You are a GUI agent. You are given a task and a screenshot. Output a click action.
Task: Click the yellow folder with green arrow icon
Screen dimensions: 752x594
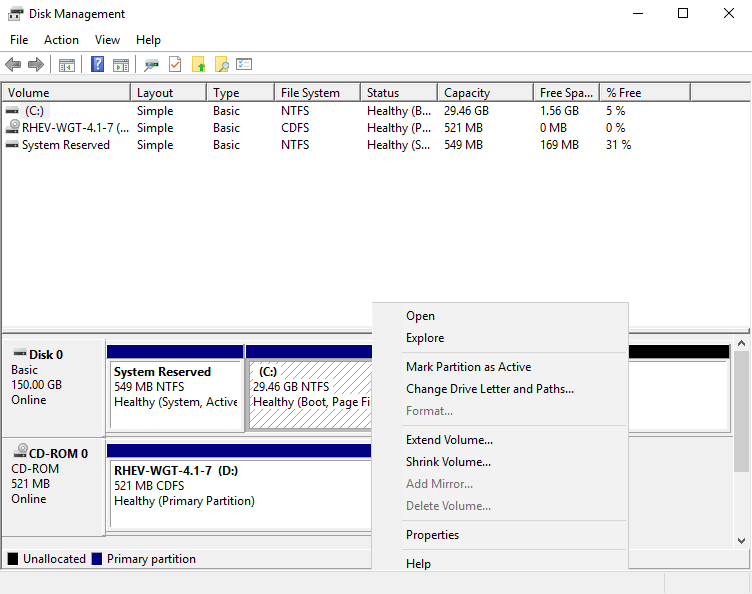tap(198, 65)
